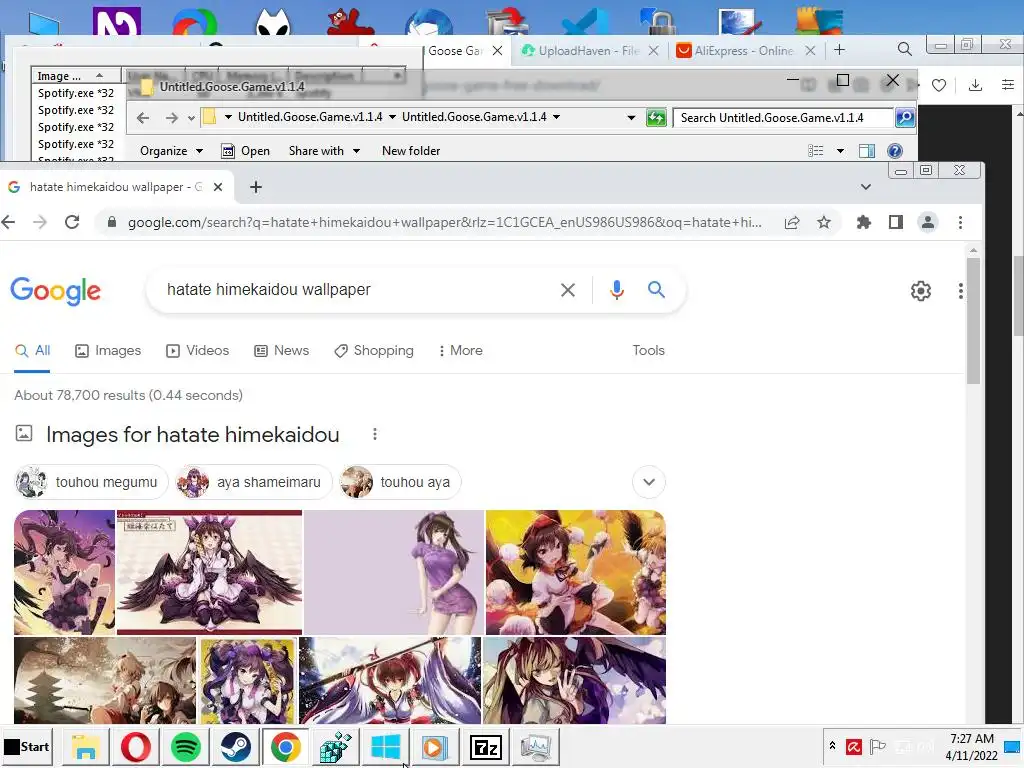Click the Chrome forward arrow
Screen dimensions: 1024x768
[40, 223]
